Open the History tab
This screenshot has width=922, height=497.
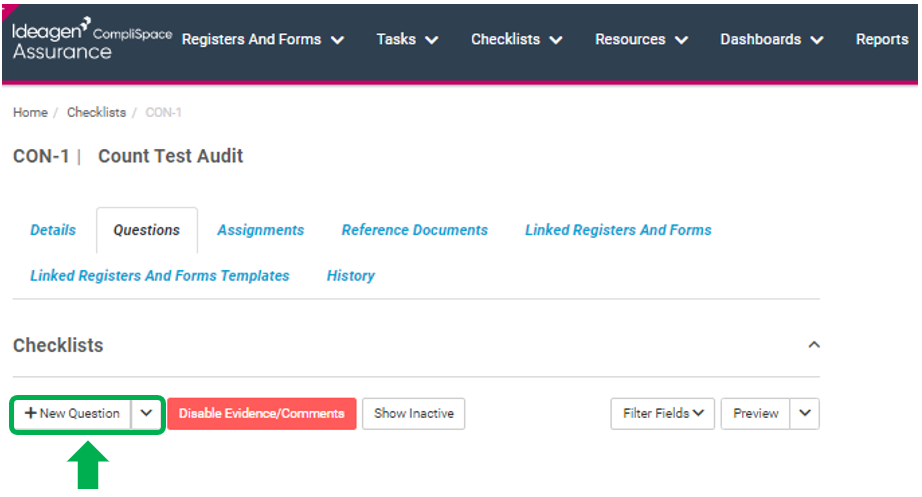click(350, 276)
